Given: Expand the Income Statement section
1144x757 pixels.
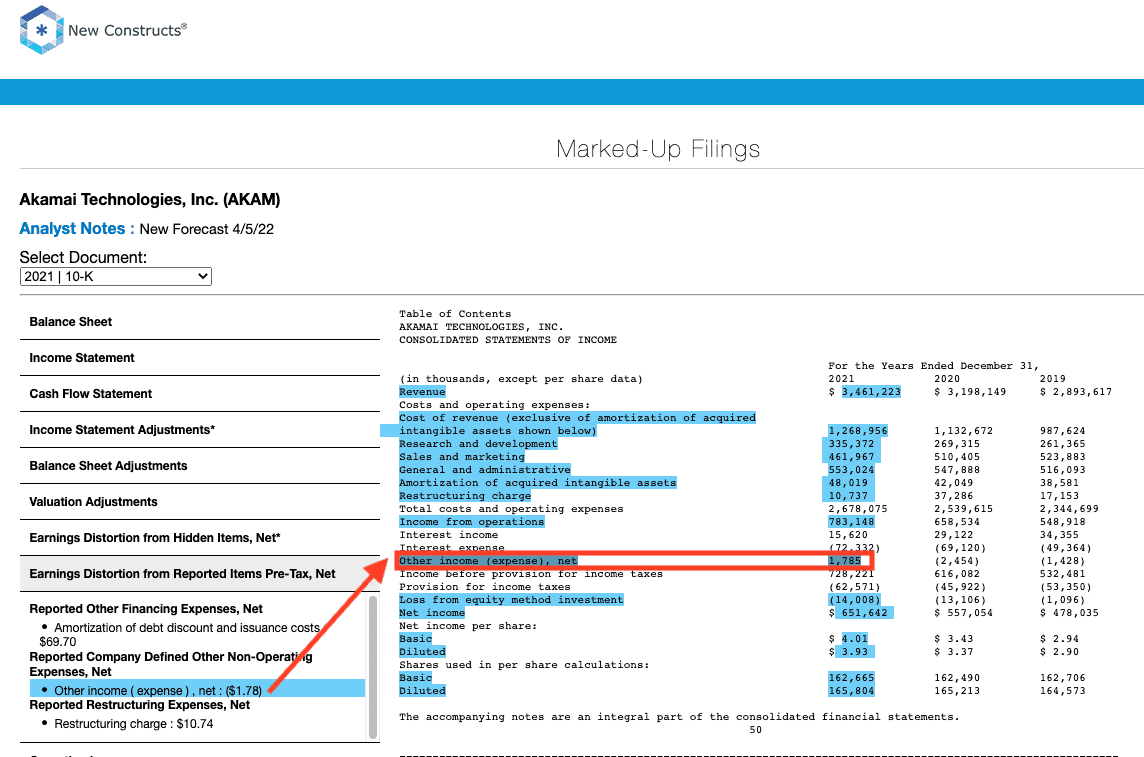Looking at the screenshot, I should click(x=199, y=358).
